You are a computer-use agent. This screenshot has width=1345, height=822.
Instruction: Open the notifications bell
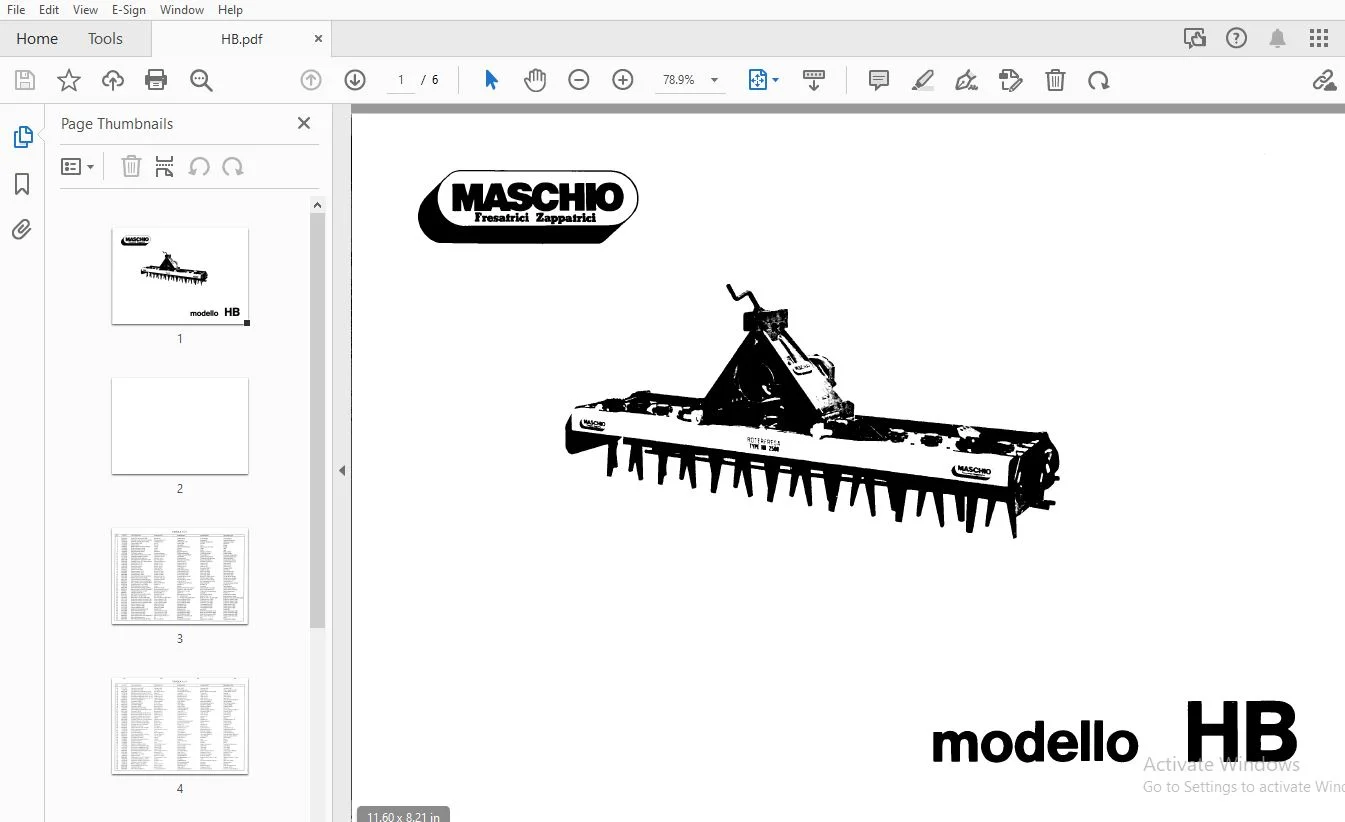(1278, 38)
